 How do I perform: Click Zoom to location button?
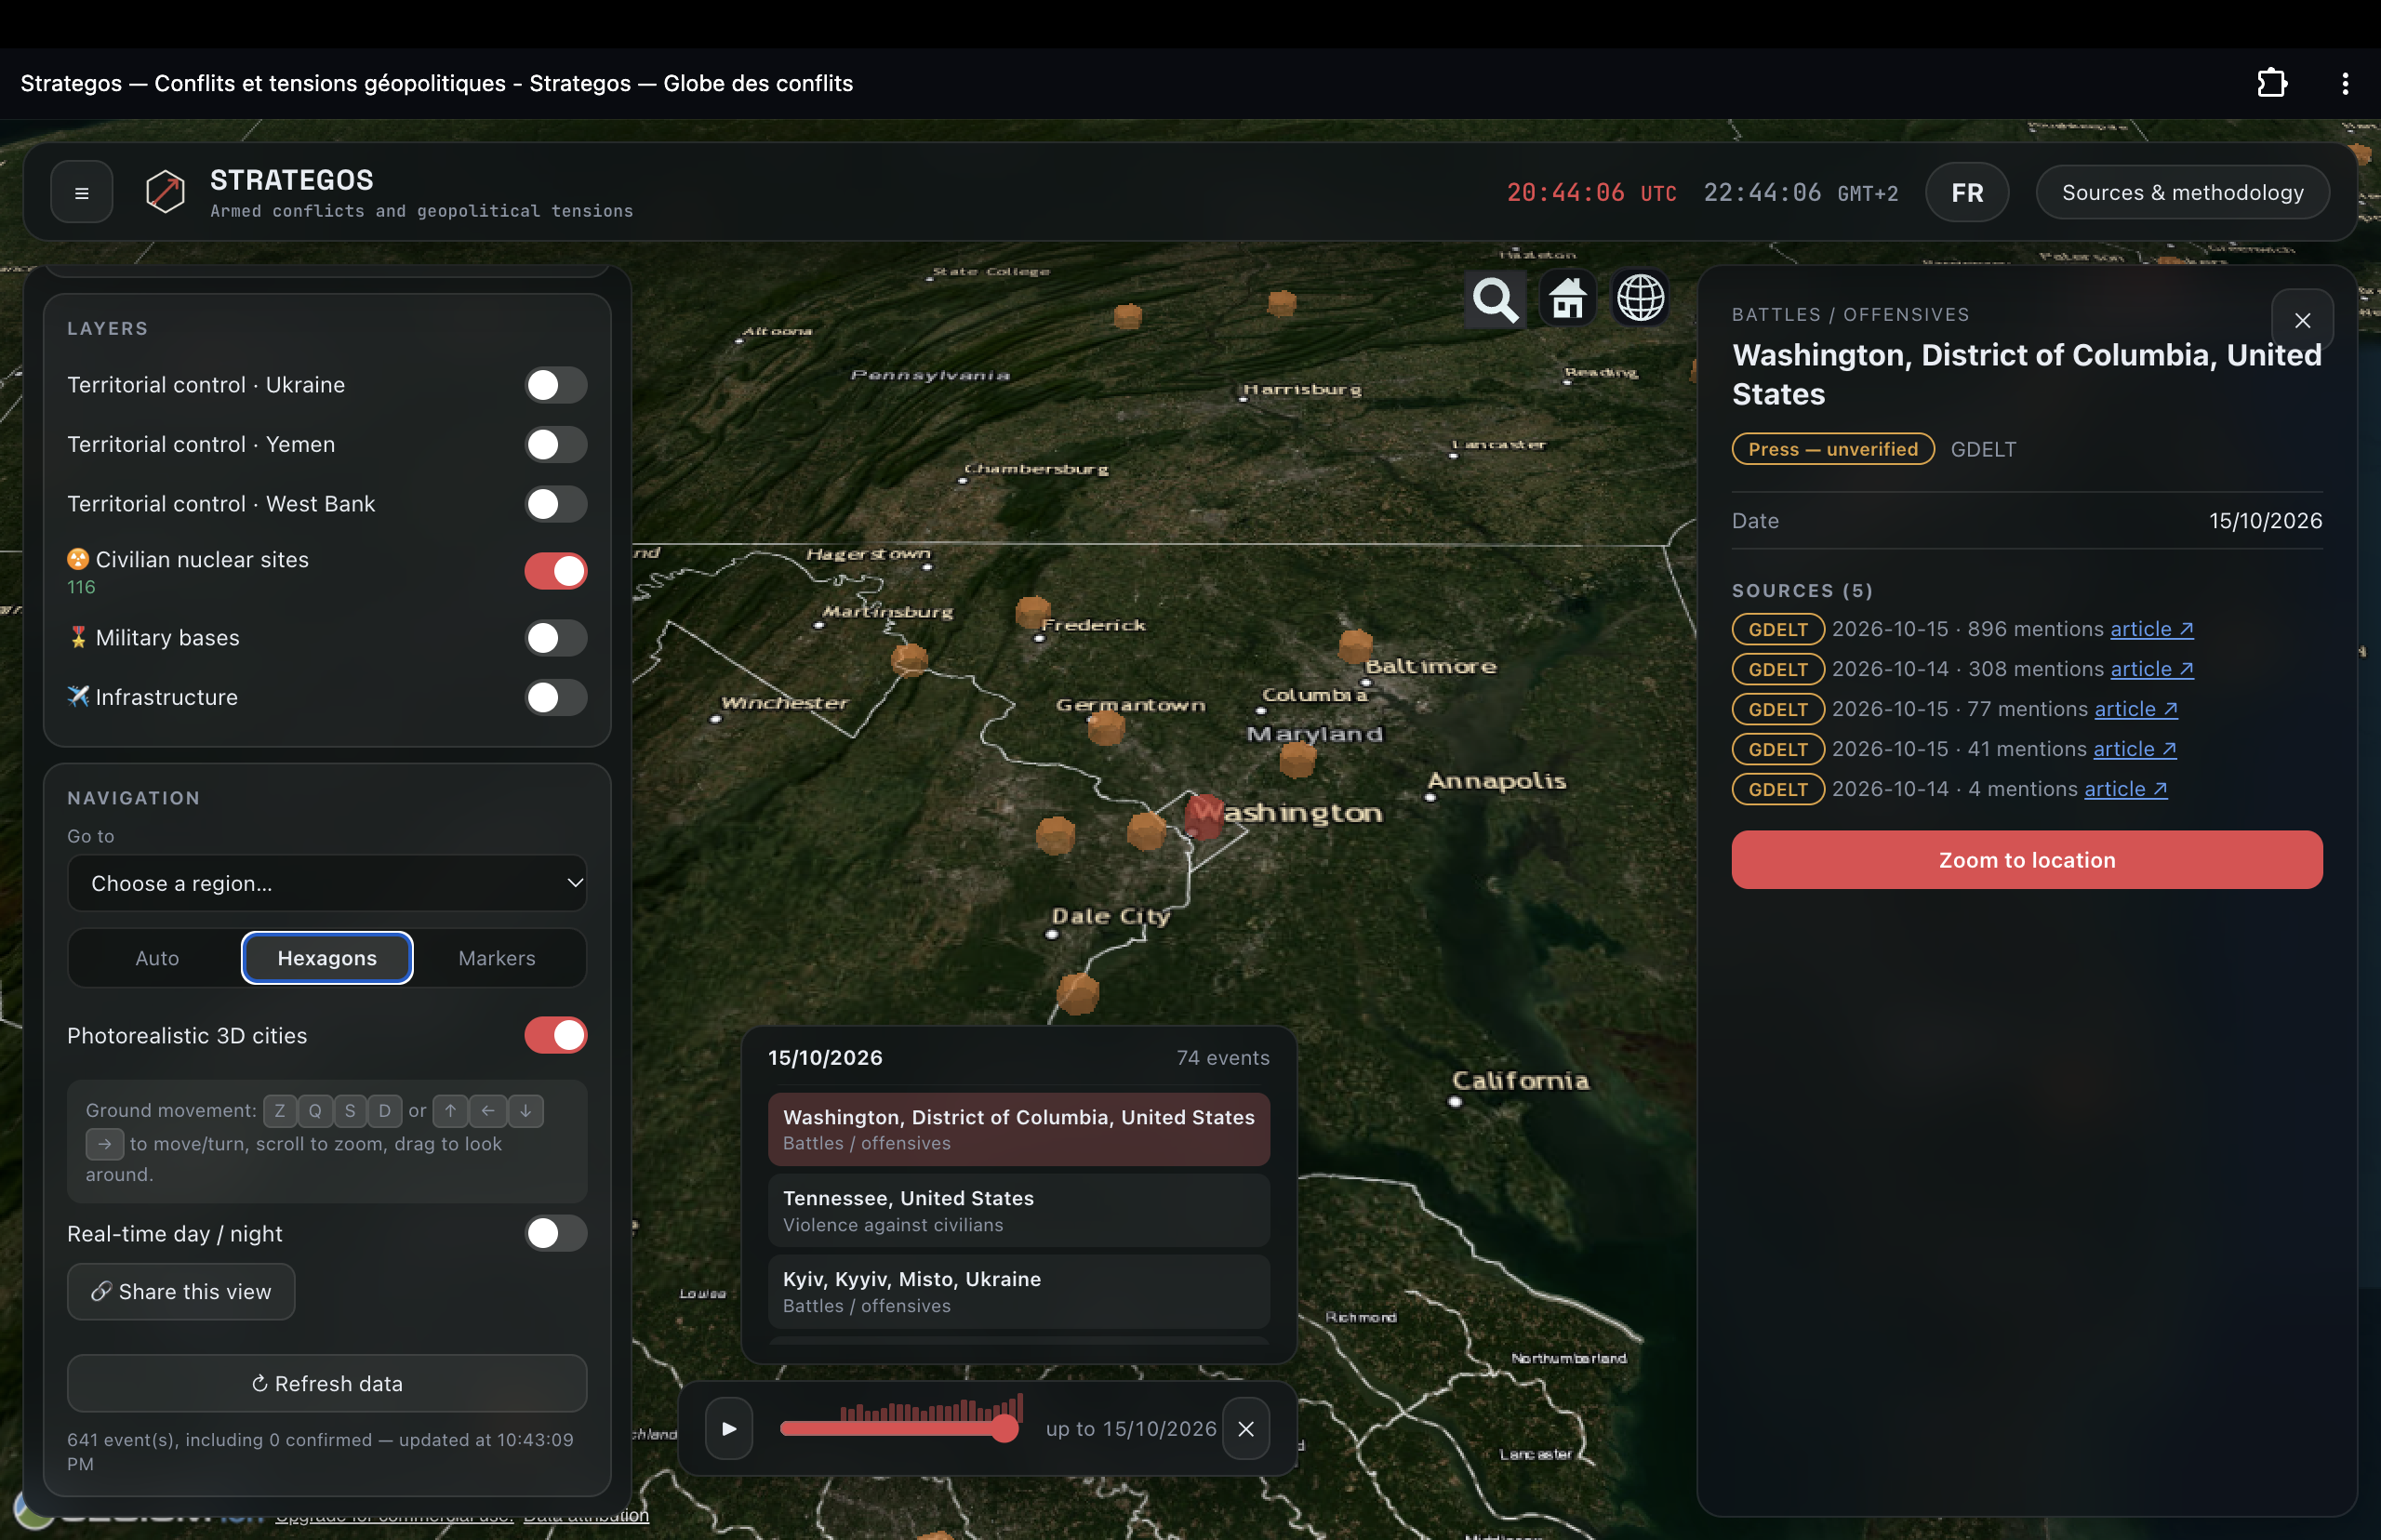[x=2027, y=860]
